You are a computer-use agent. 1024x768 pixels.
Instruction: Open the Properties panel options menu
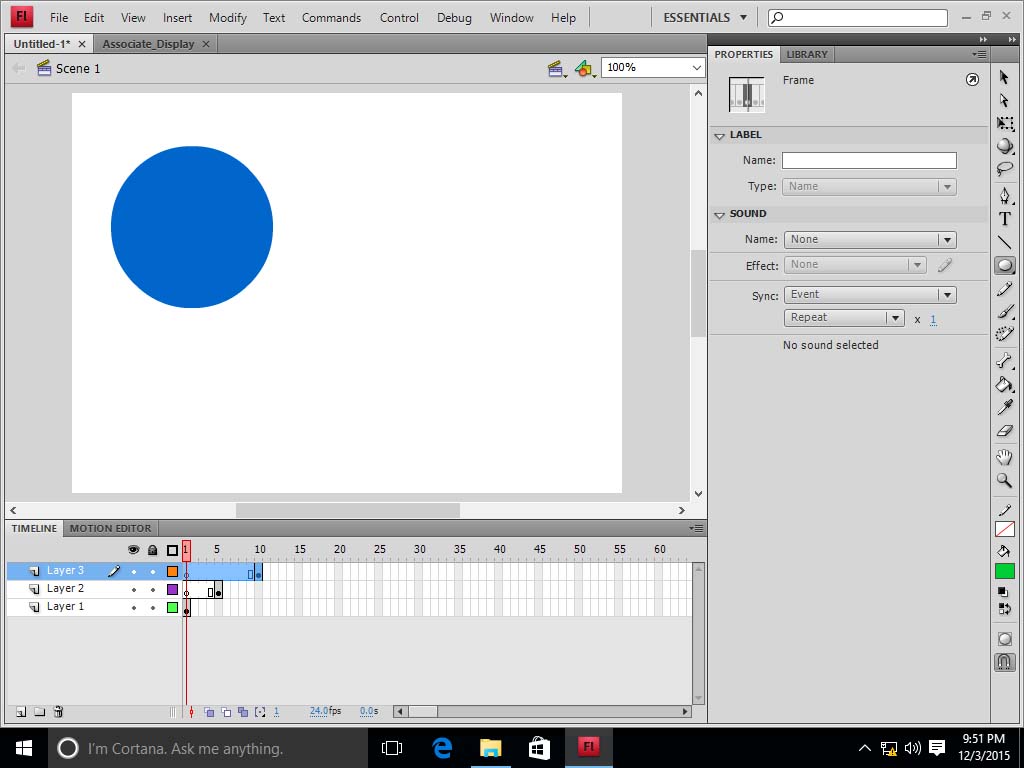979,54
